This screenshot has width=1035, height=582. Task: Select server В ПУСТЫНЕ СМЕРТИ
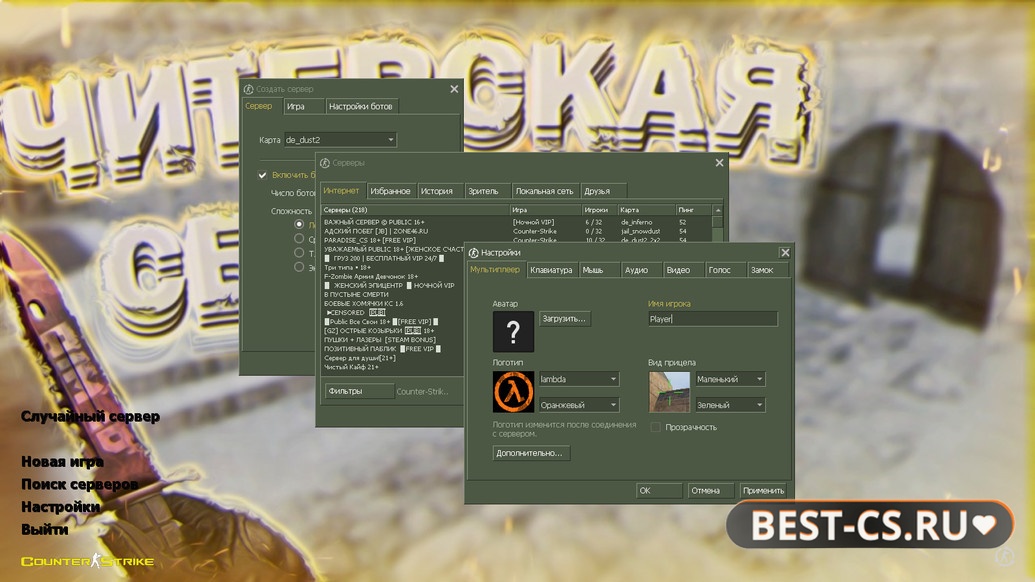356,294
